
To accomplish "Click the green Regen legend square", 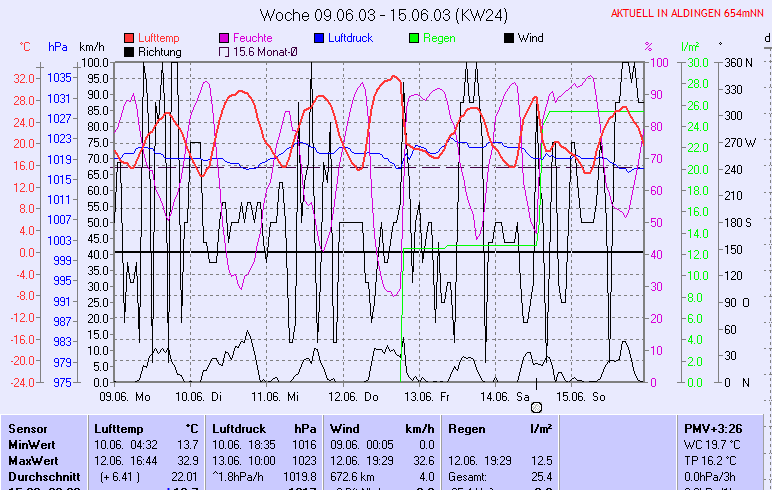I will [414, 38].
